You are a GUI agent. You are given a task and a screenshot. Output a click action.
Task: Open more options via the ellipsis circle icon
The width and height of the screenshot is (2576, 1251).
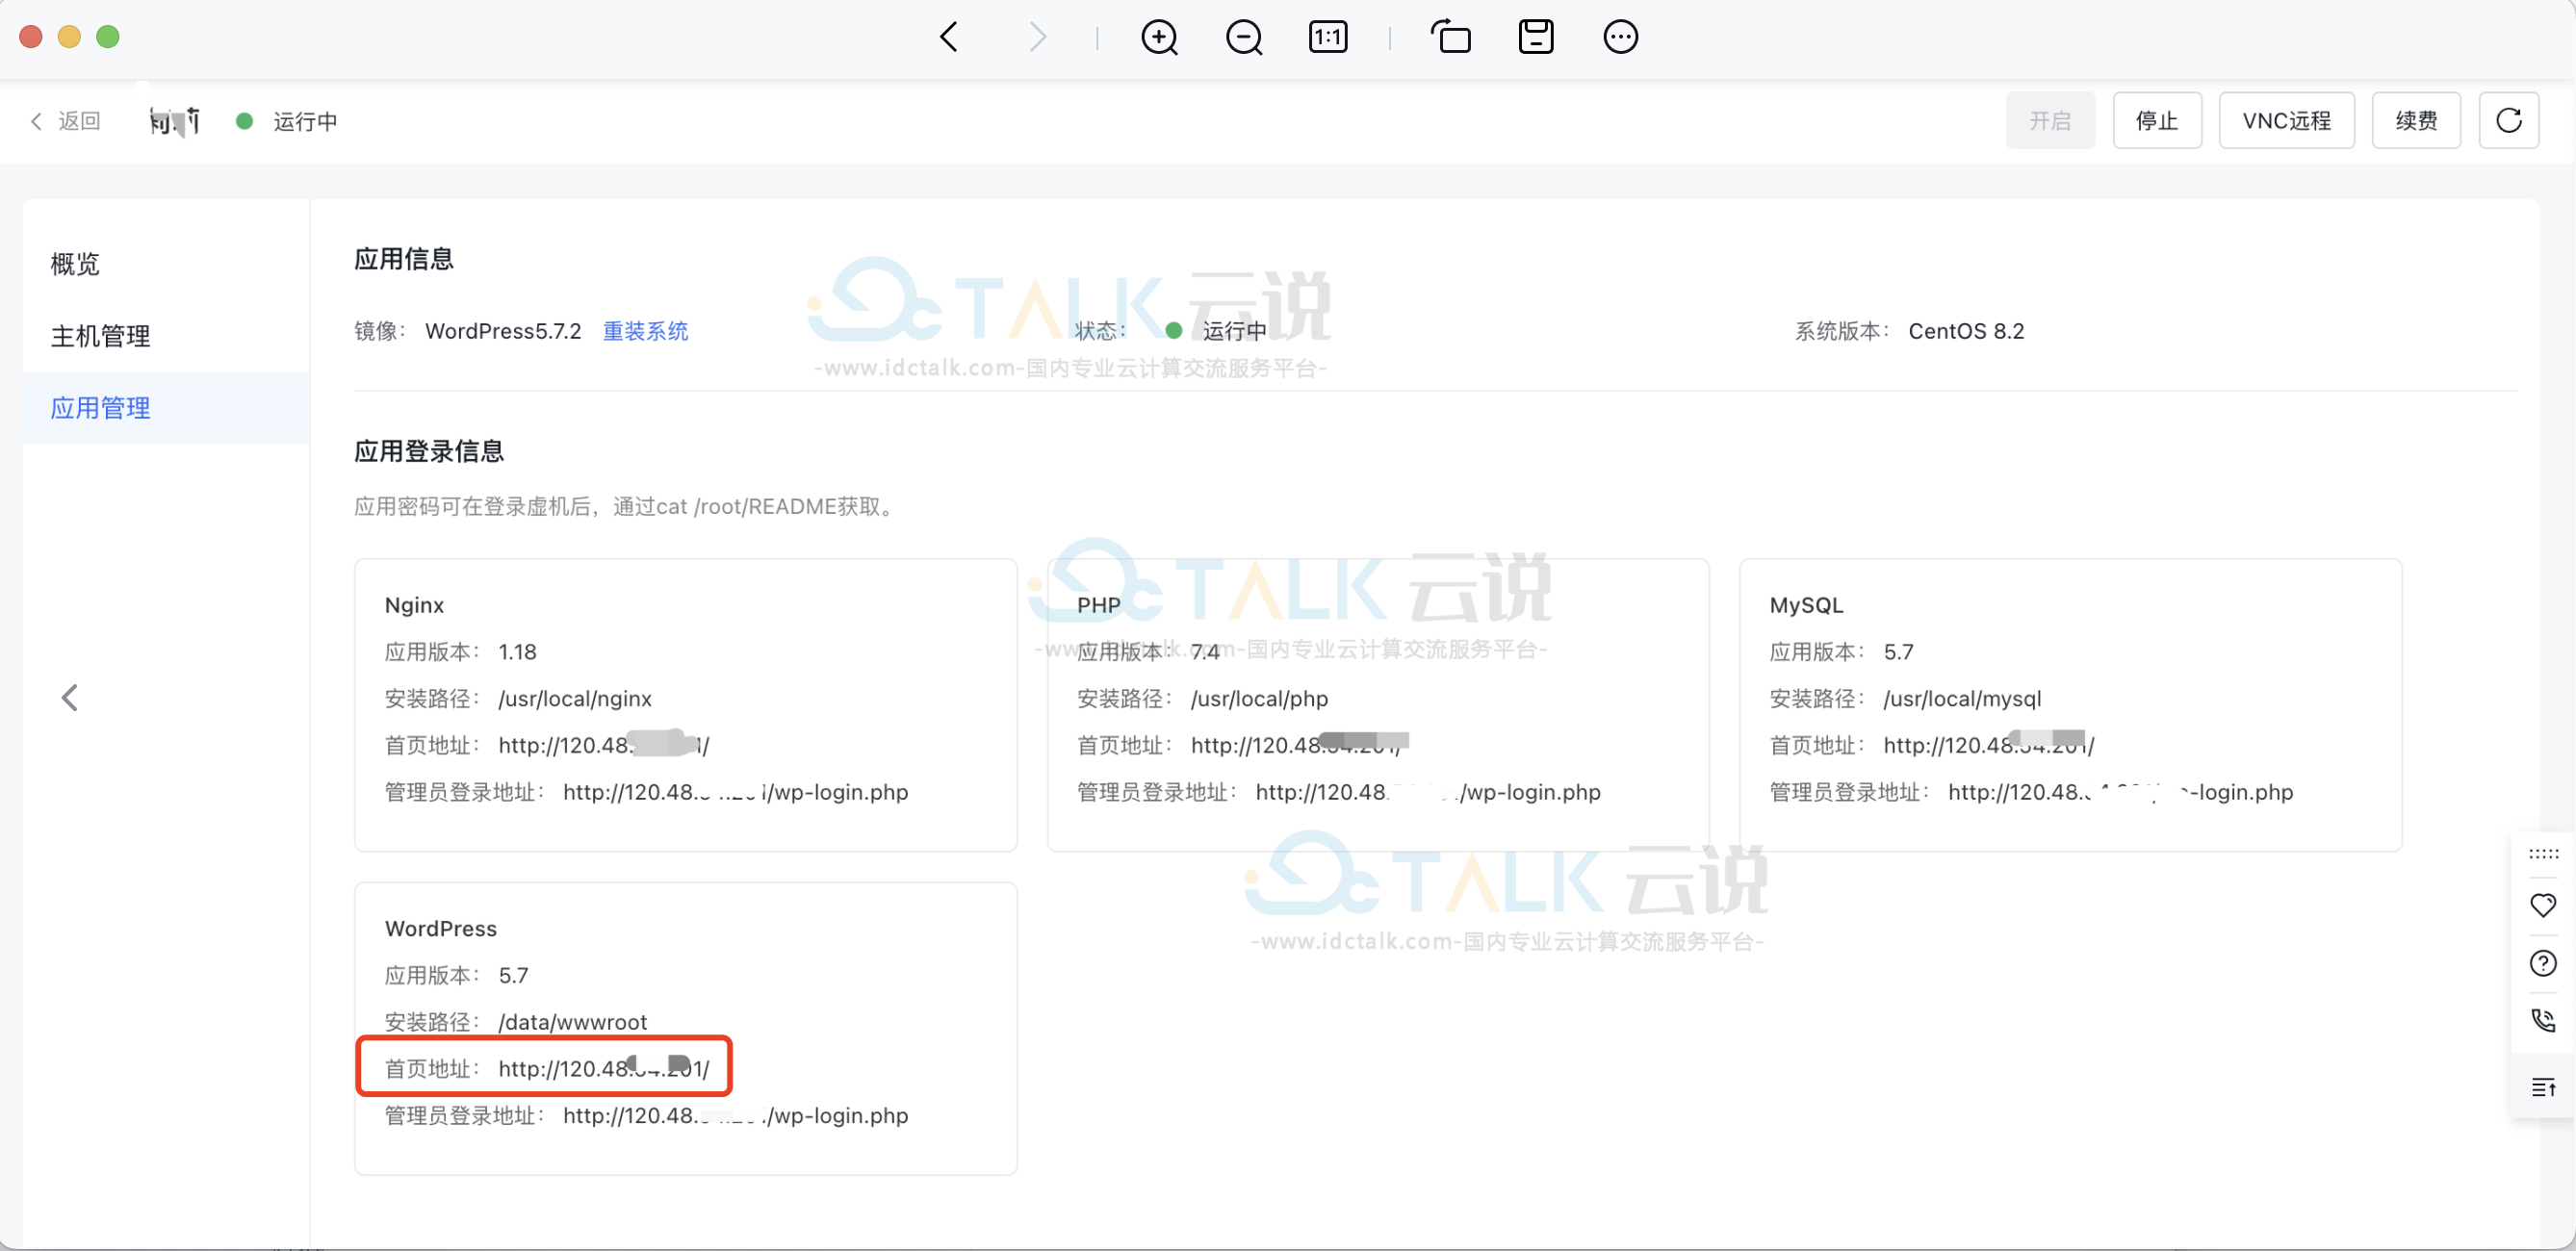(1620, 37)
